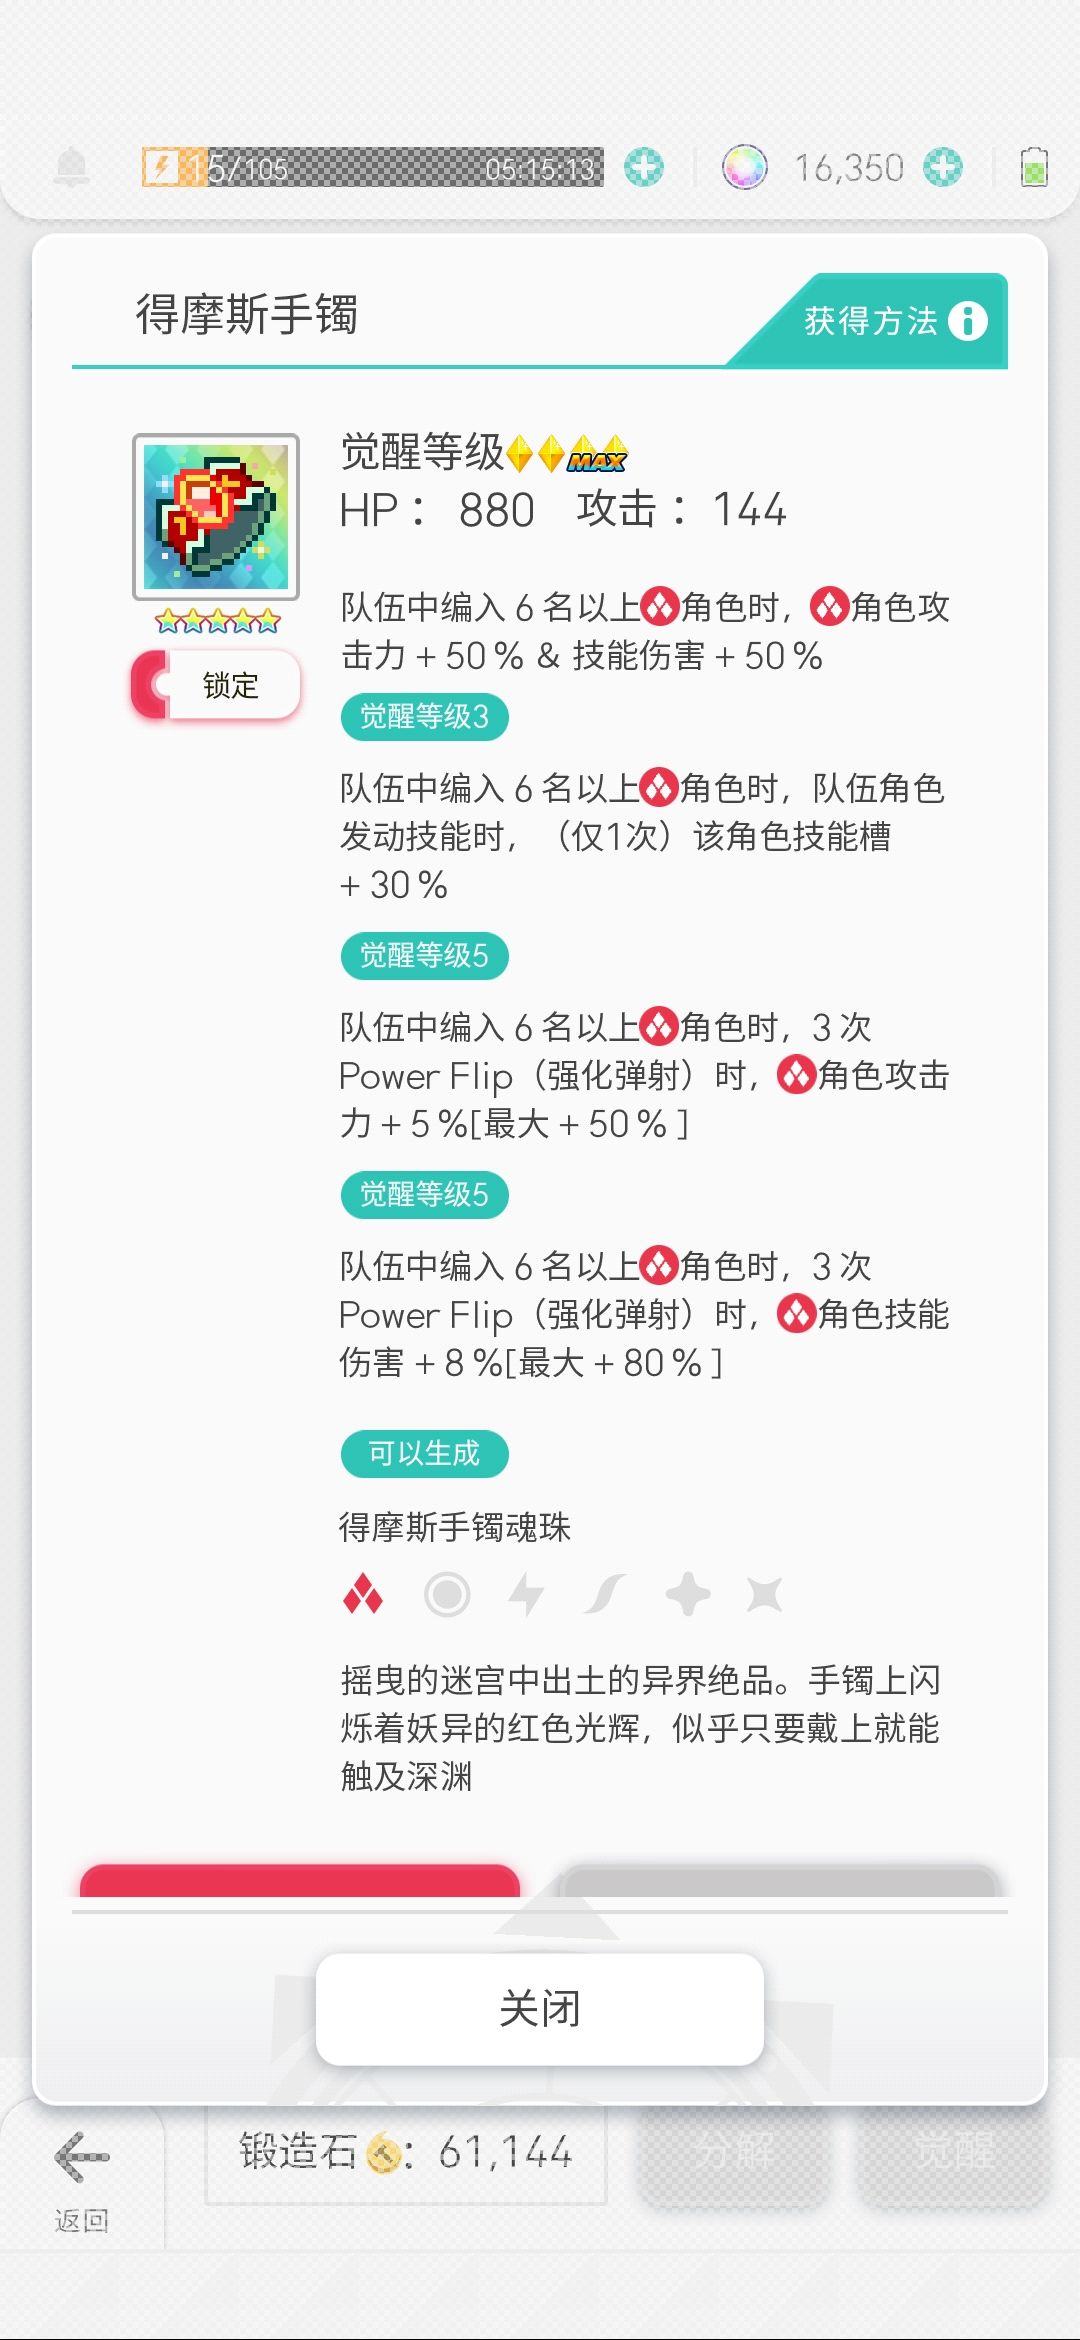The image size is (1080, 2340).
Task: Tap the rainbow gem currency icon
Action: (744, 167)
